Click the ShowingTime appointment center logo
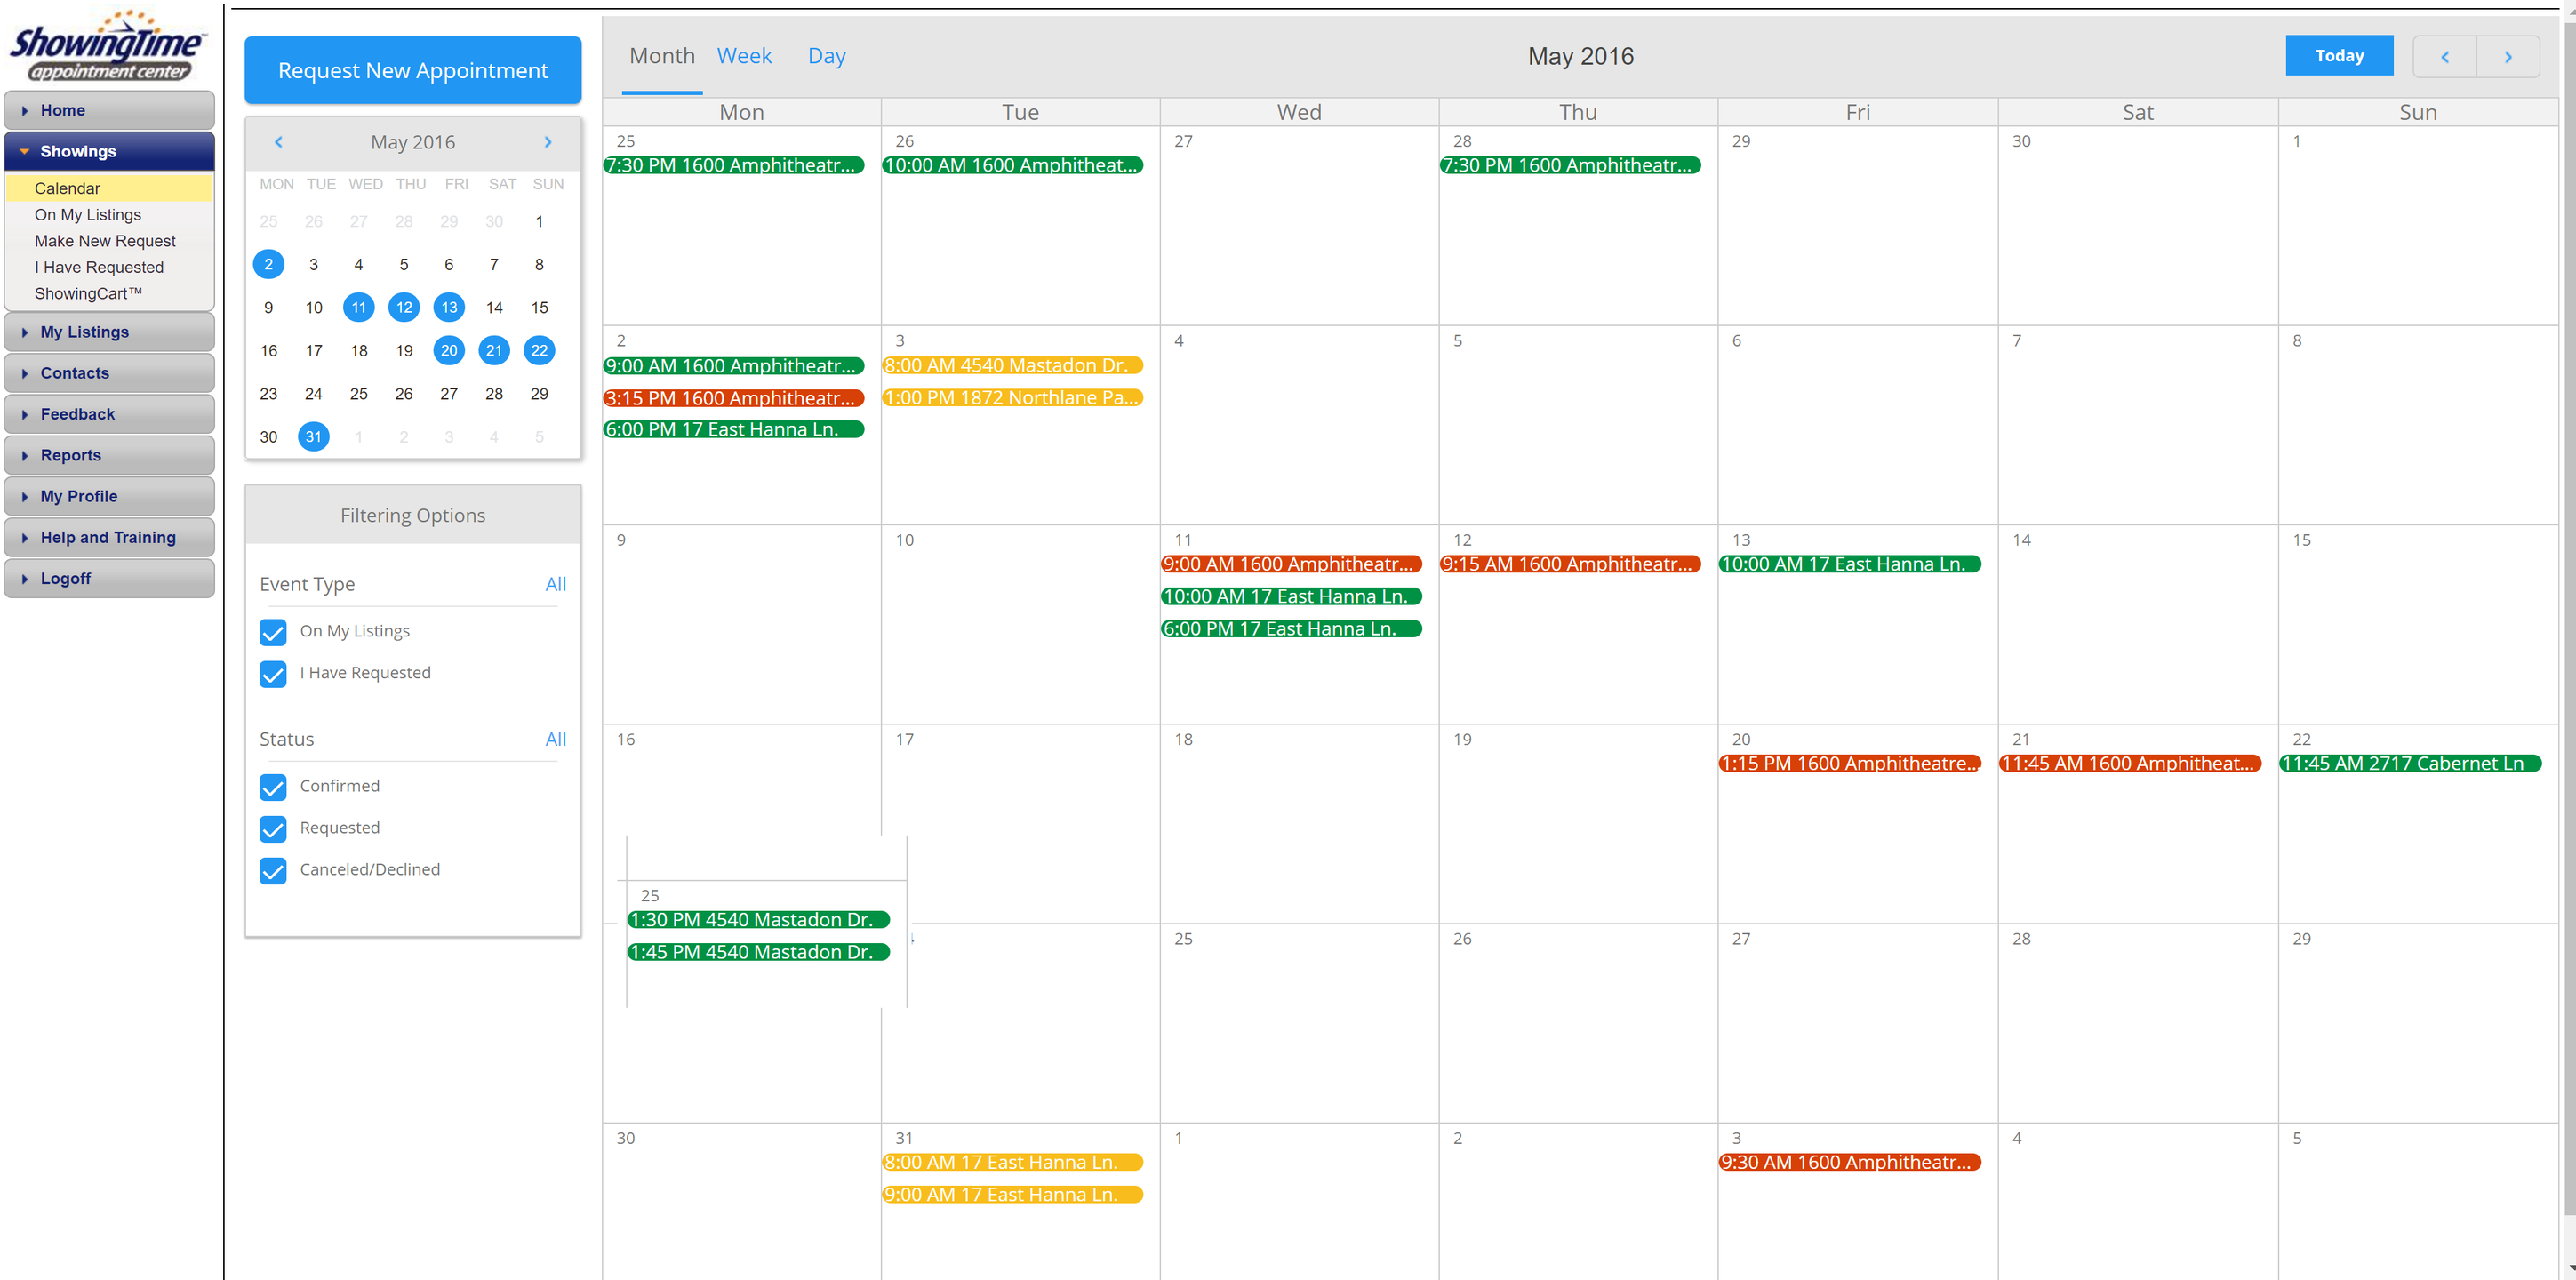 pos(107,45)
